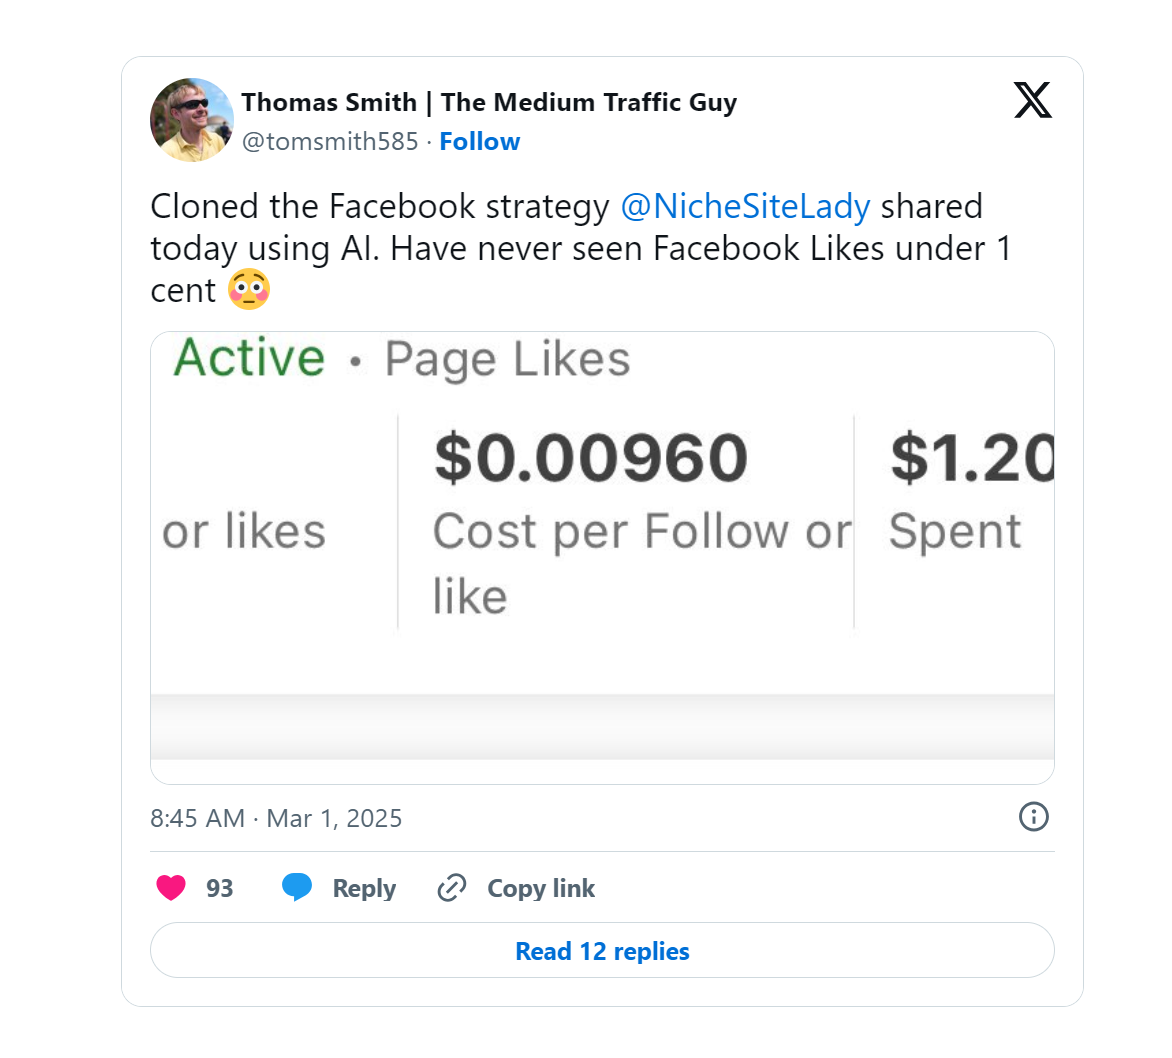1172x1058 pixels.
Task: Click the 93 likes count
Action: tap(219, 888)
